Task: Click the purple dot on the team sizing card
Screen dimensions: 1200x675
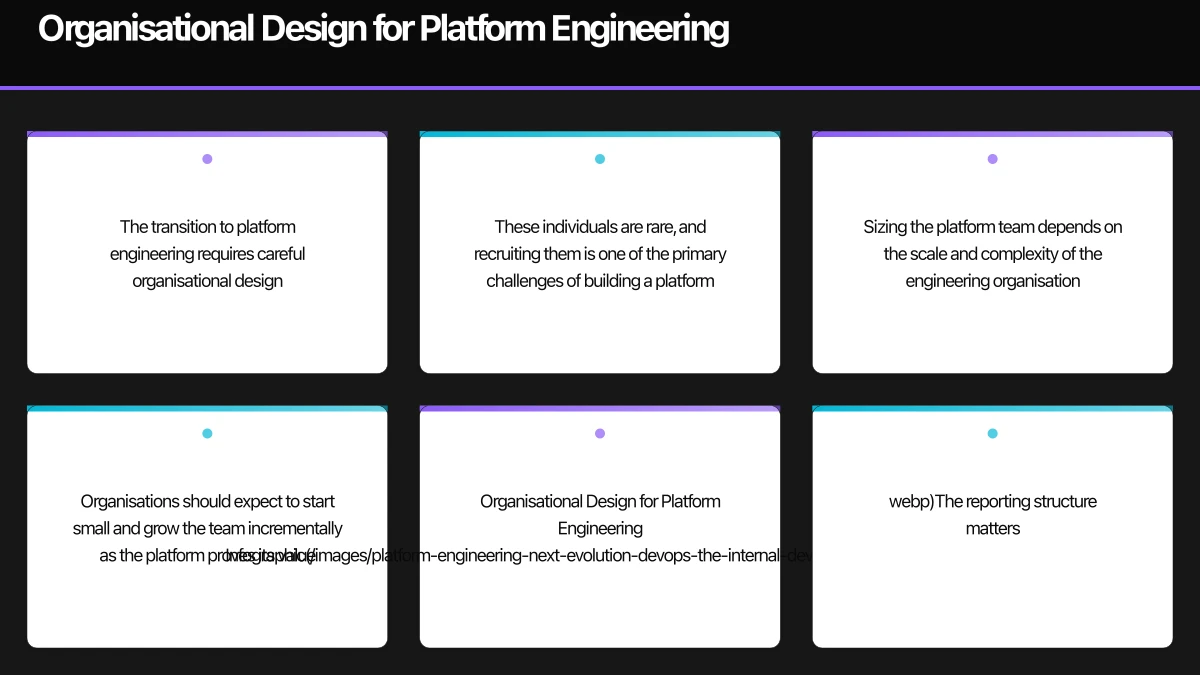Action: tap(992, 158)
